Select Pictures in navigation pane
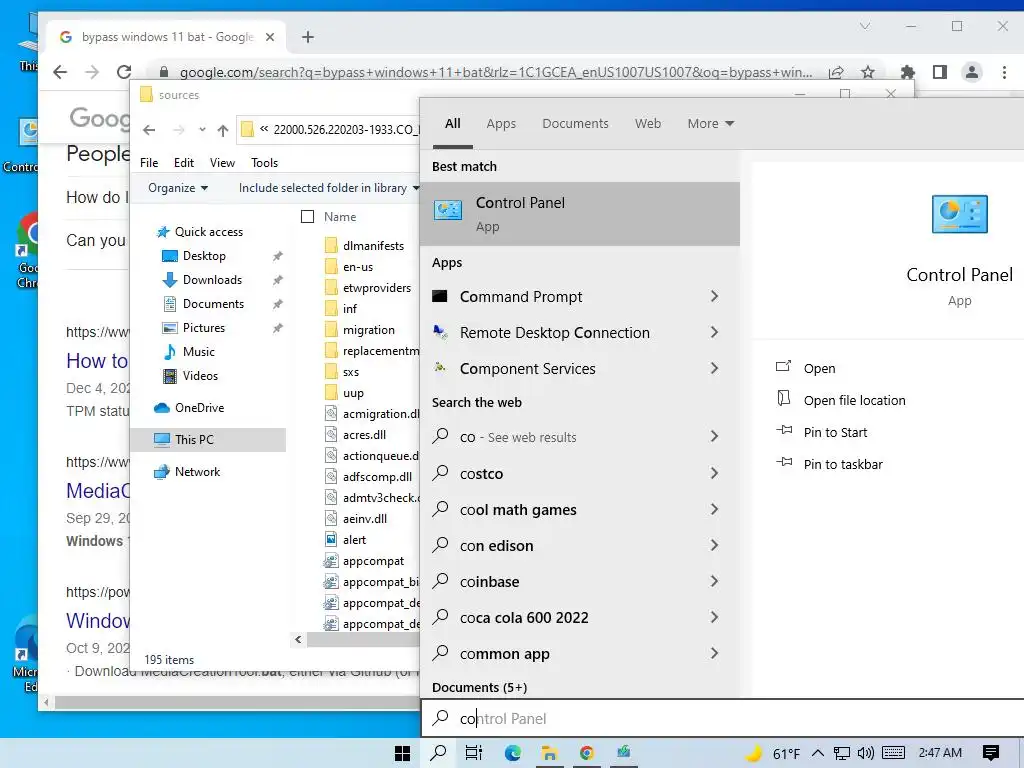Screen dimensions: 1024x768 (203, 328)
